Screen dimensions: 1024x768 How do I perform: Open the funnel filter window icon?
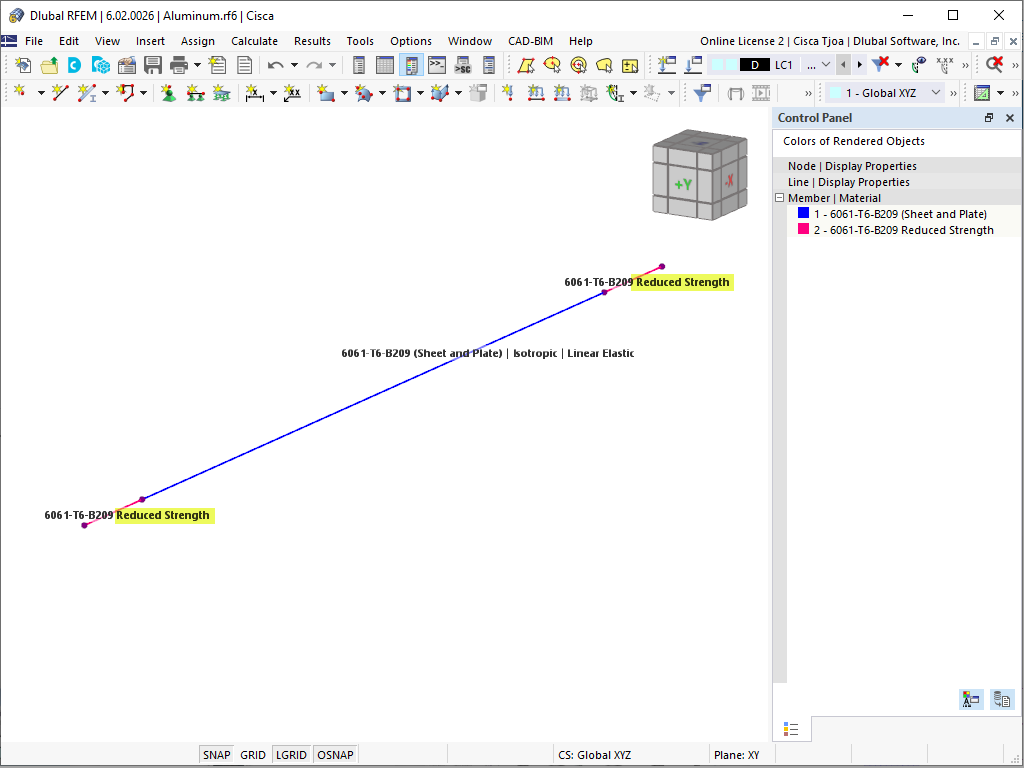(x=702, y=93)
